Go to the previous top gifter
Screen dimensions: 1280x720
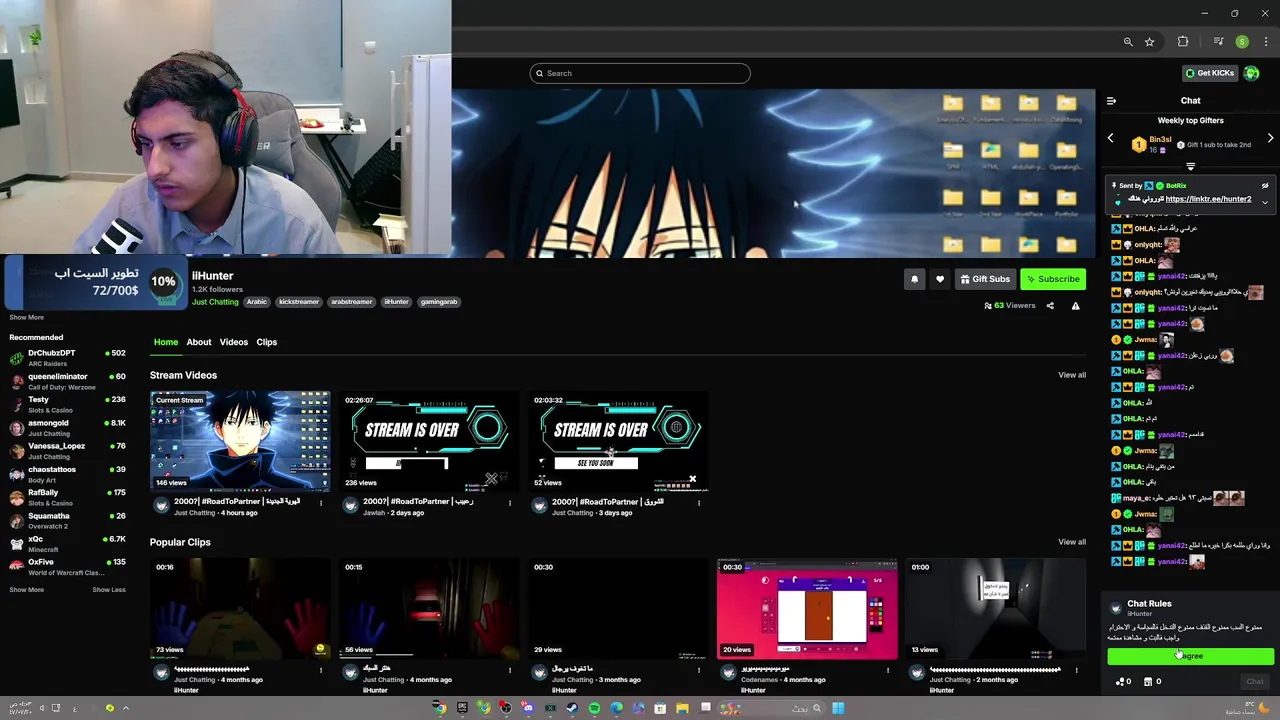point(1111,138)
